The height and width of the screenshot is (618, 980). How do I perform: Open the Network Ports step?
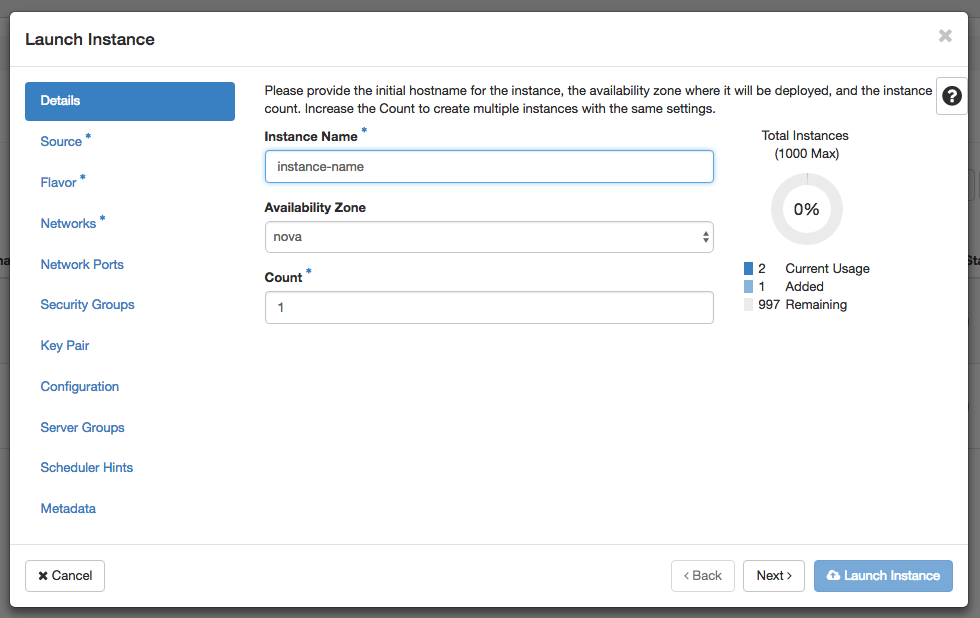pos(82,264)
